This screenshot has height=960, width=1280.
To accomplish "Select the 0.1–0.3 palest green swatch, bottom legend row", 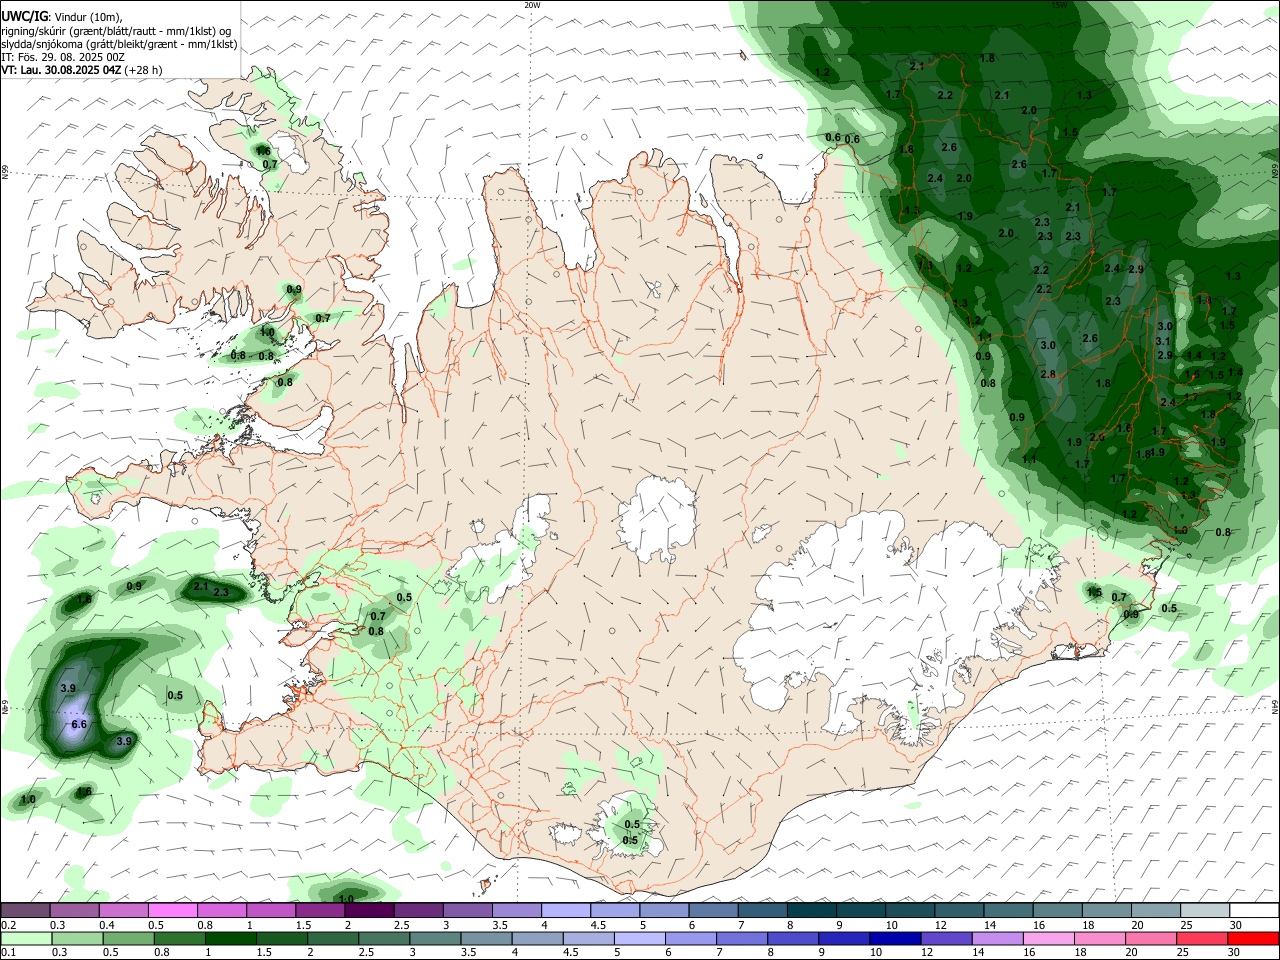I will tap(27, 938).
